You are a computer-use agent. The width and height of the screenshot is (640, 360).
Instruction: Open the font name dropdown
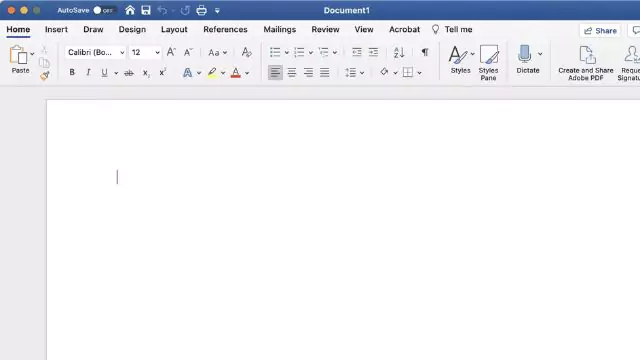point(122,53)
